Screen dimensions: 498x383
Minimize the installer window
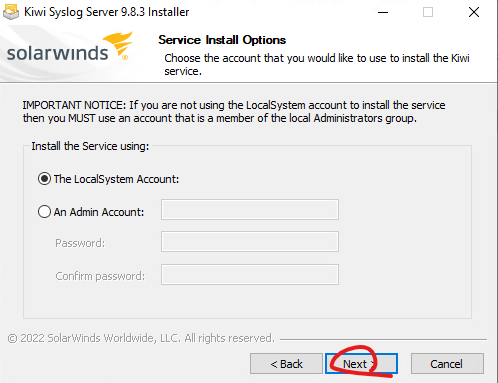[x=383, y=12]
